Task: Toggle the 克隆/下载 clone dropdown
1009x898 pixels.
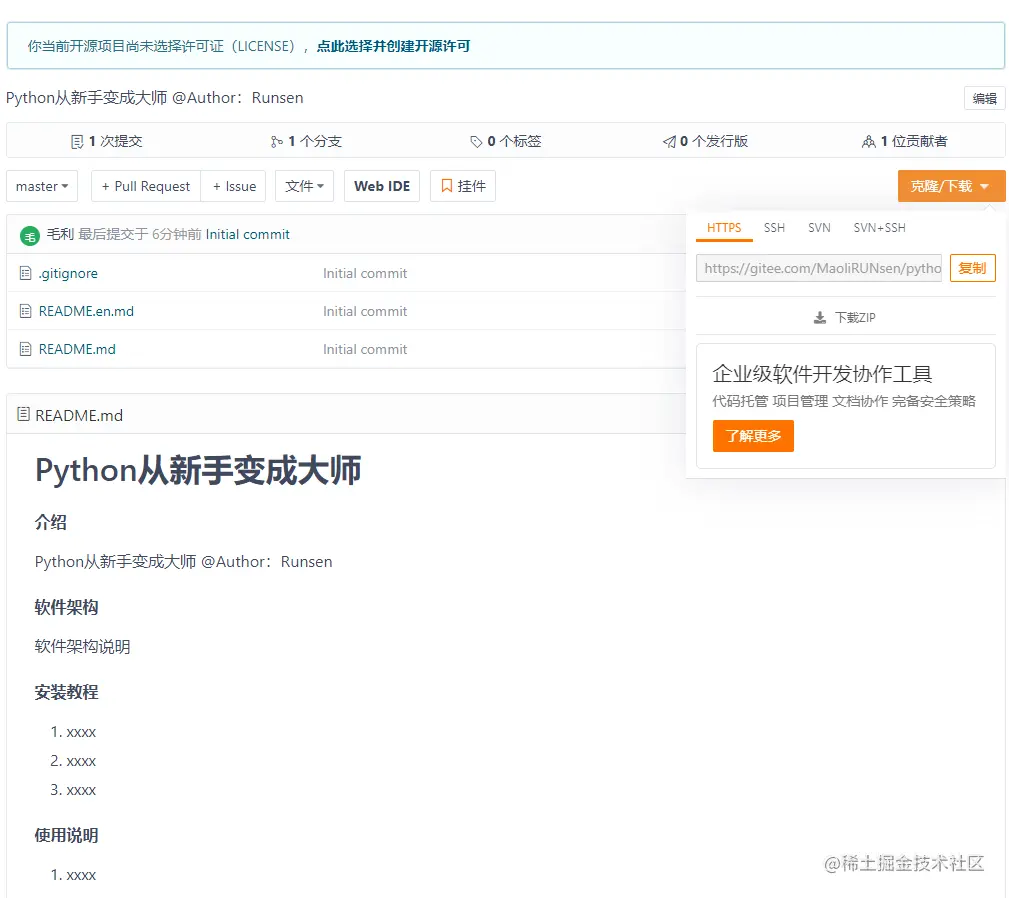Action: tap(951, 186)
